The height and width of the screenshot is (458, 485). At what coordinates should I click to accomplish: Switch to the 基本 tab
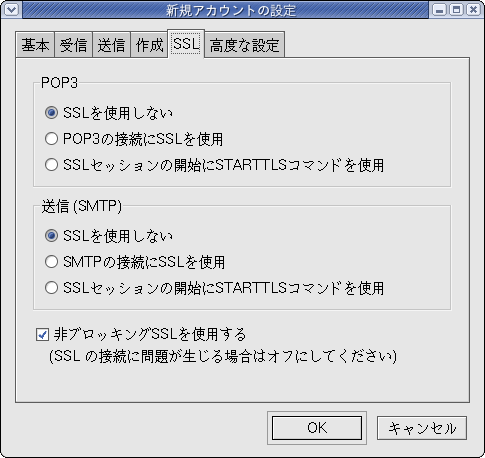(35, 45)
